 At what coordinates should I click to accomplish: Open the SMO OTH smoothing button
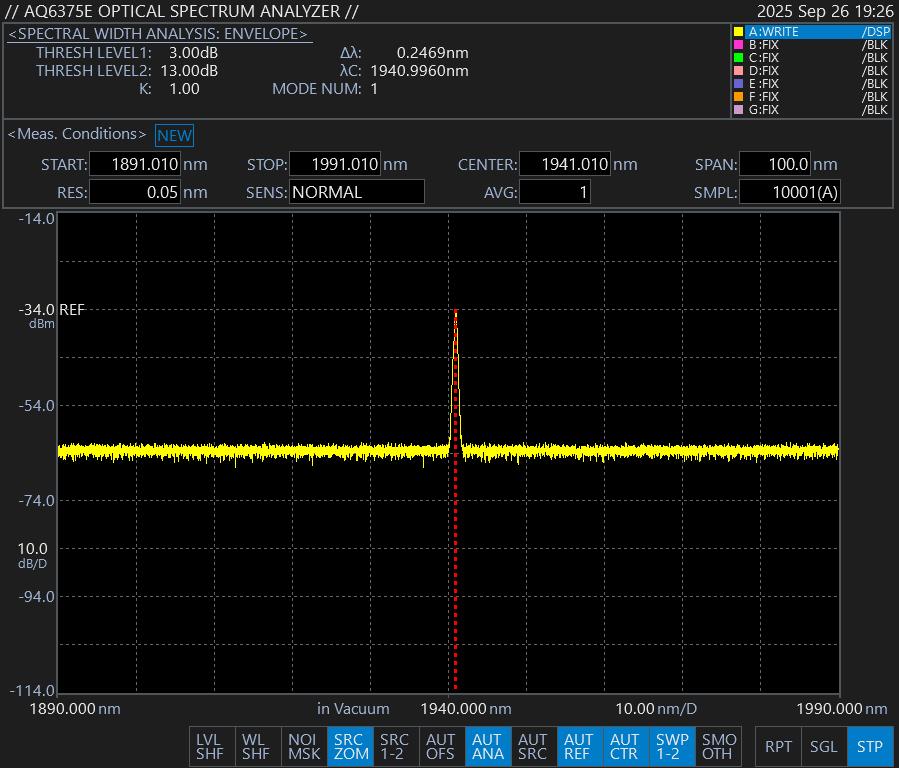(x=717, y=746)
